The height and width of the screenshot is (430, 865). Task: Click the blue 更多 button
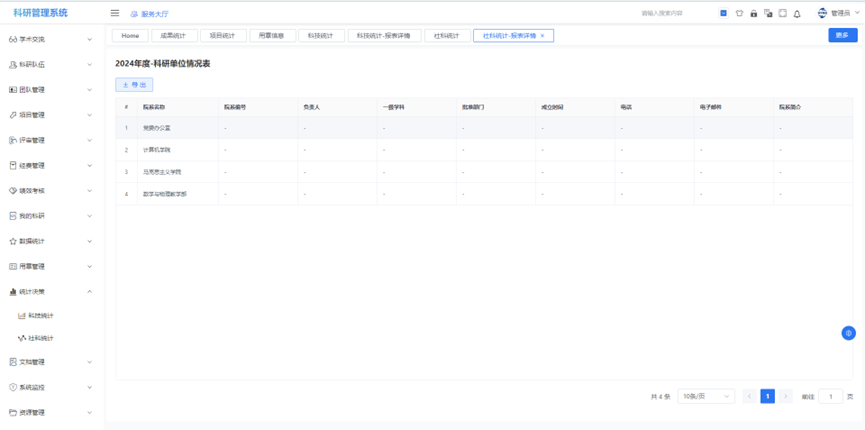pos(842,35)
